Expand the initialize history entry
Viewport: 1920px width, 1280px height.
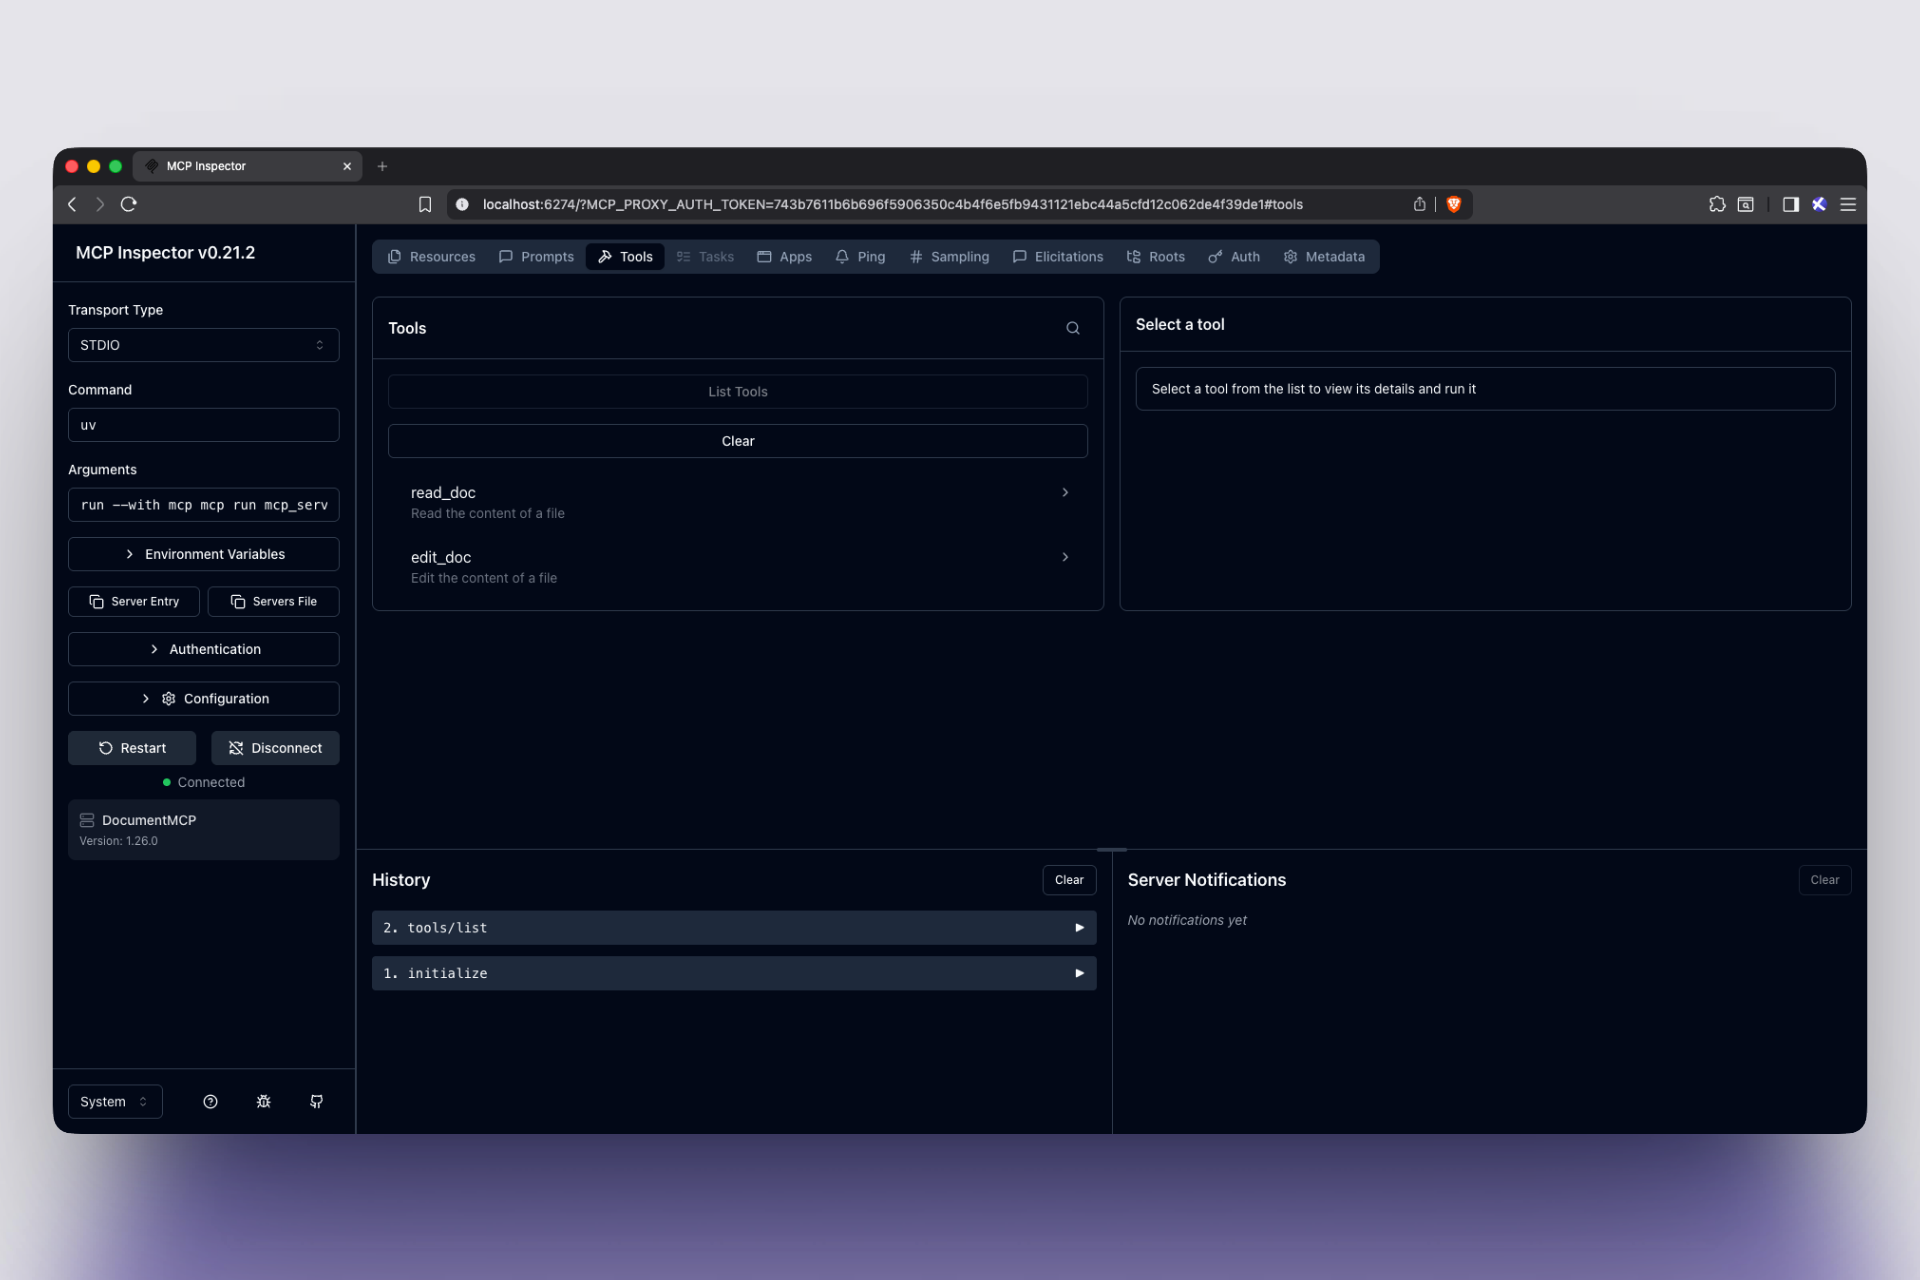pos(734,973)
